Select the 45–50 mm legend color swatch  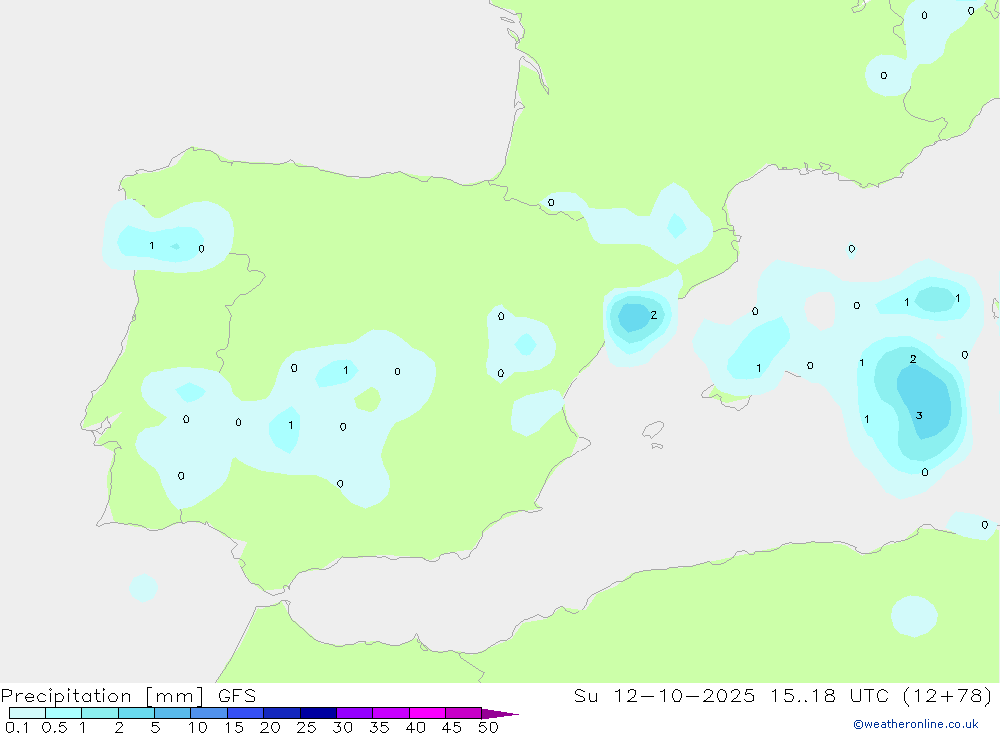464,713
